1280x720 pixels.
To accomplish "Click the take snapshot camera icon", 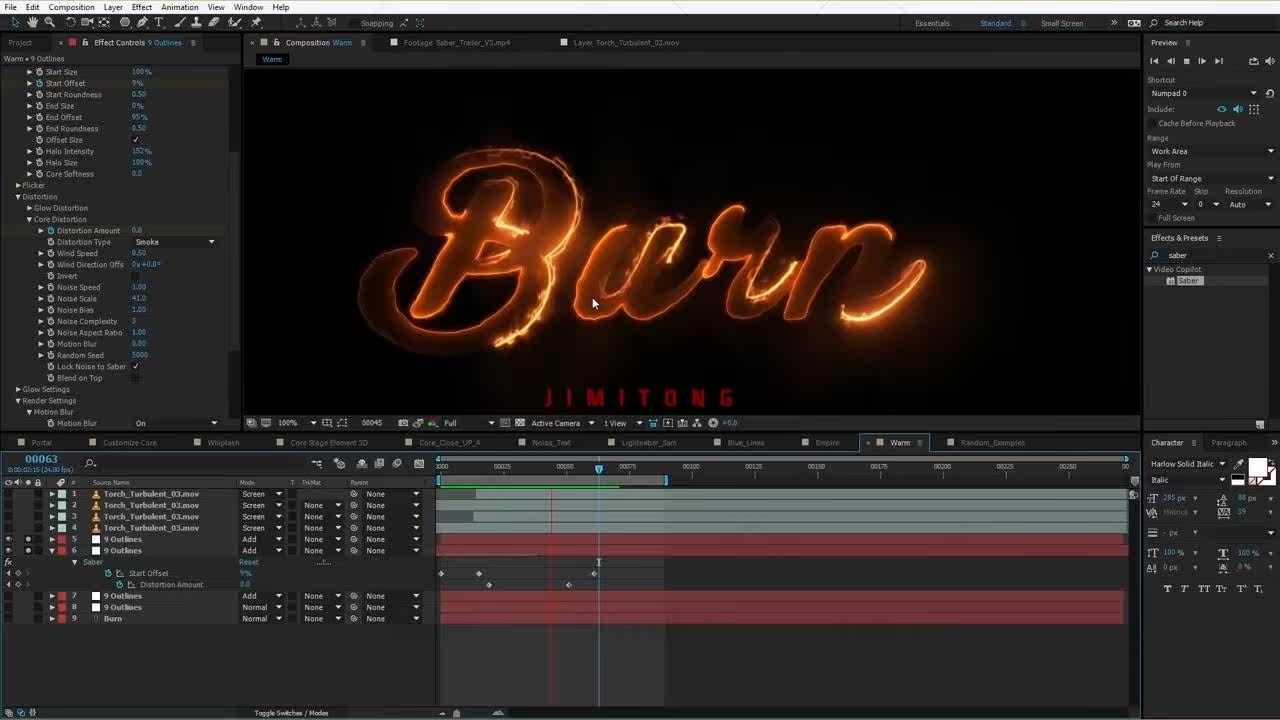I will pyautogui.click(x=403, y=423).
